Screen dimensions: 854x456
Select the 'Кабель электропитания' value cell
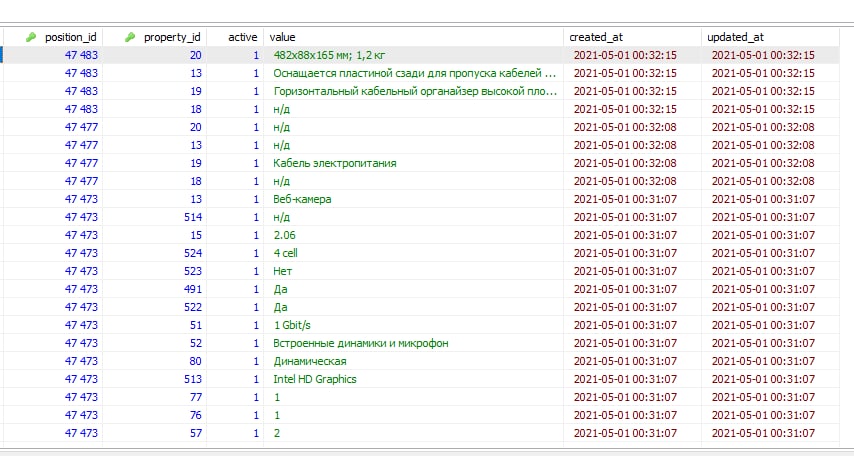pos(413,163)
